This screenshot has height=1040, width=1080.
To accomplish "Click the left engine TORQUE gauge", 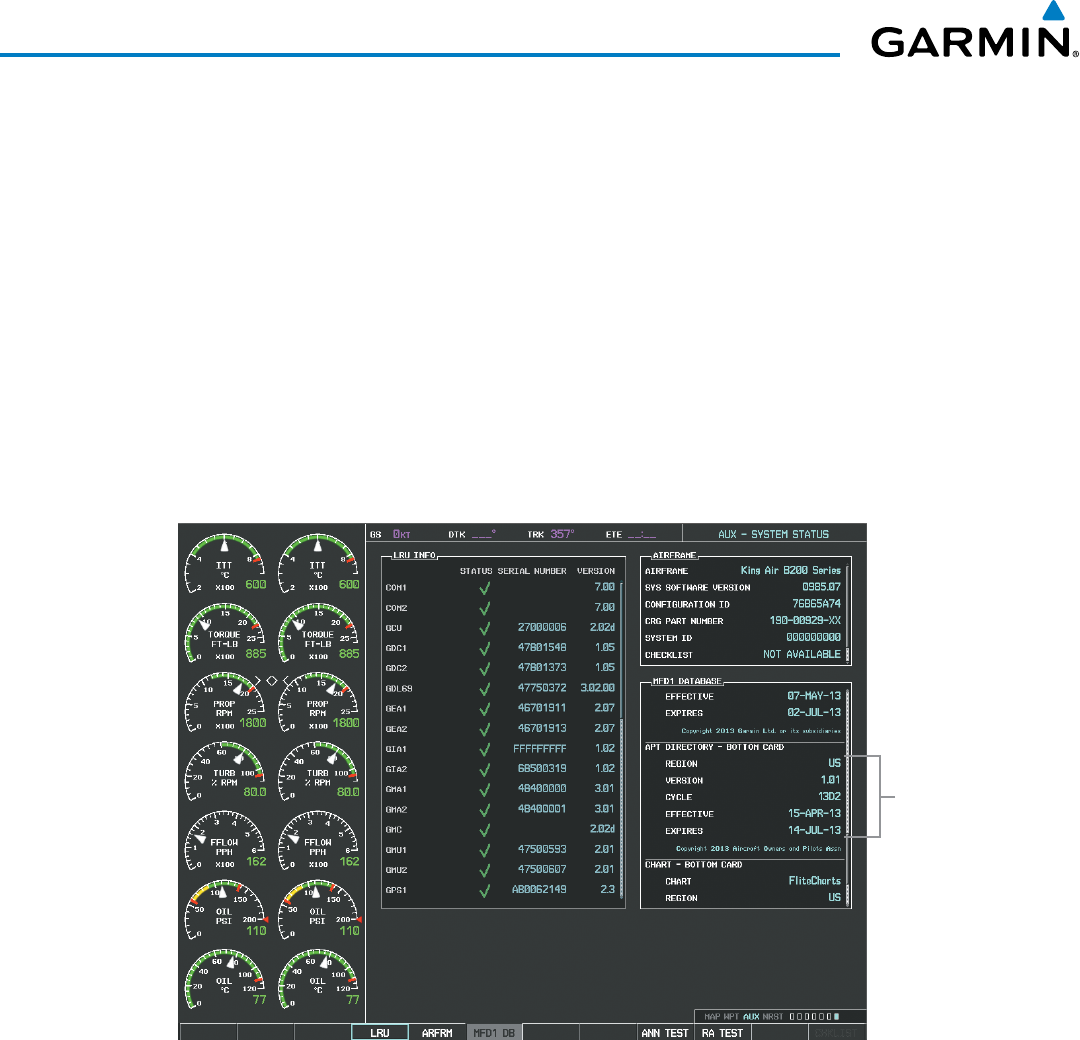I will tap(225, 634).
